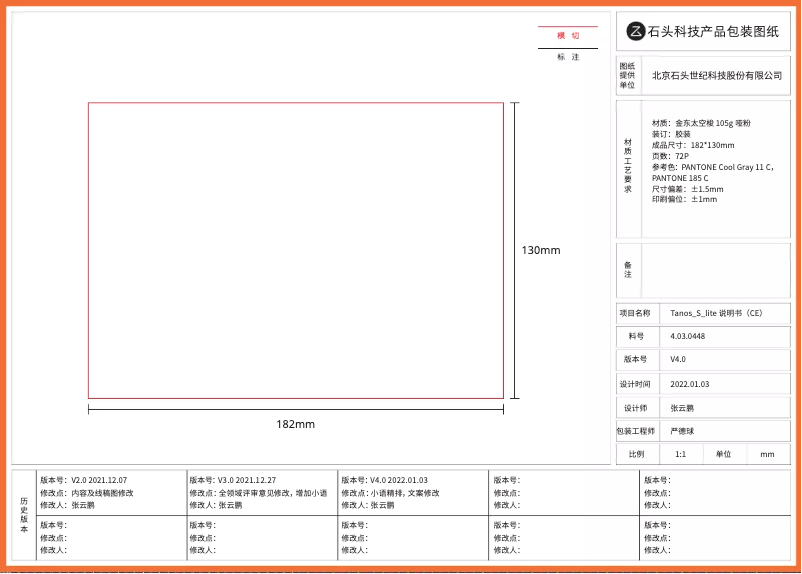802x574 pixels.
Task: Click the empty 备注 remarks field
Action: pyautogui.click(x=715, y=270)
